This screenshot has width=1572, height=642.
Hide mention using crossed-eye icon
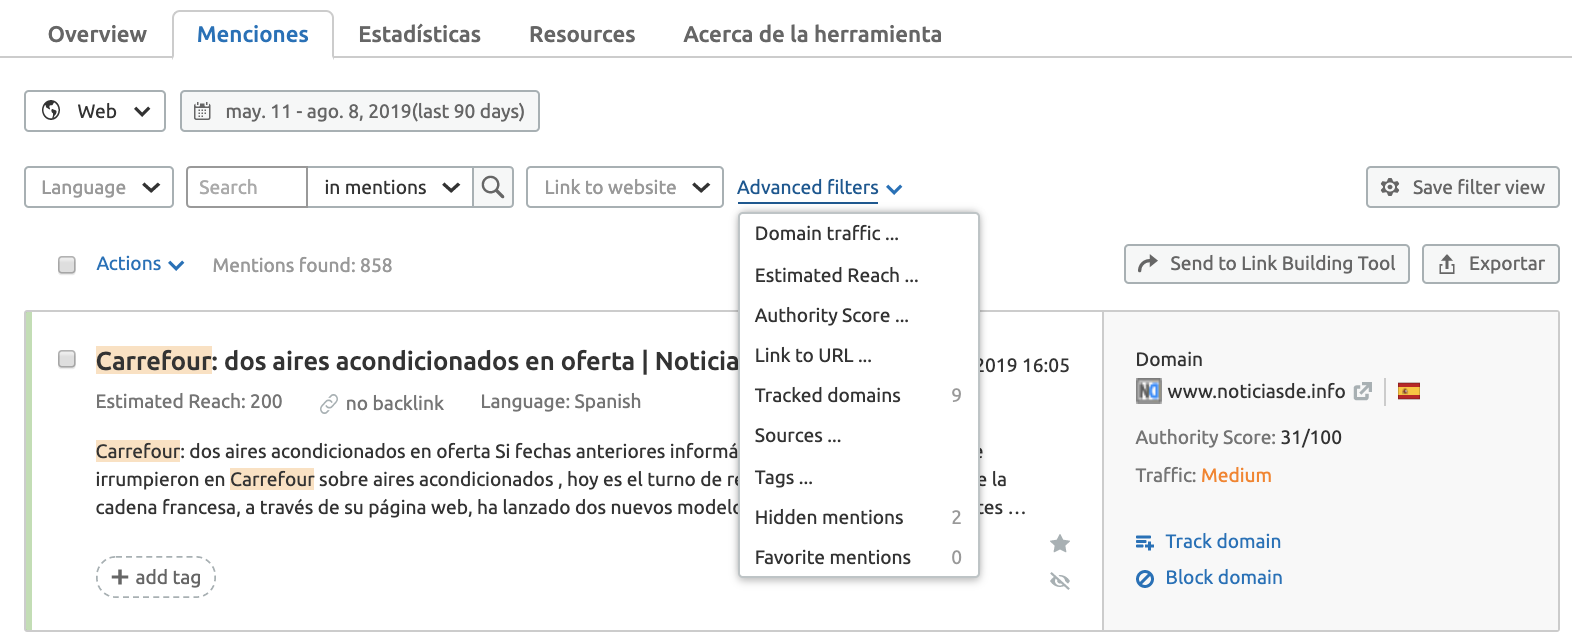pyautogui.click(x=1060, y=581)
